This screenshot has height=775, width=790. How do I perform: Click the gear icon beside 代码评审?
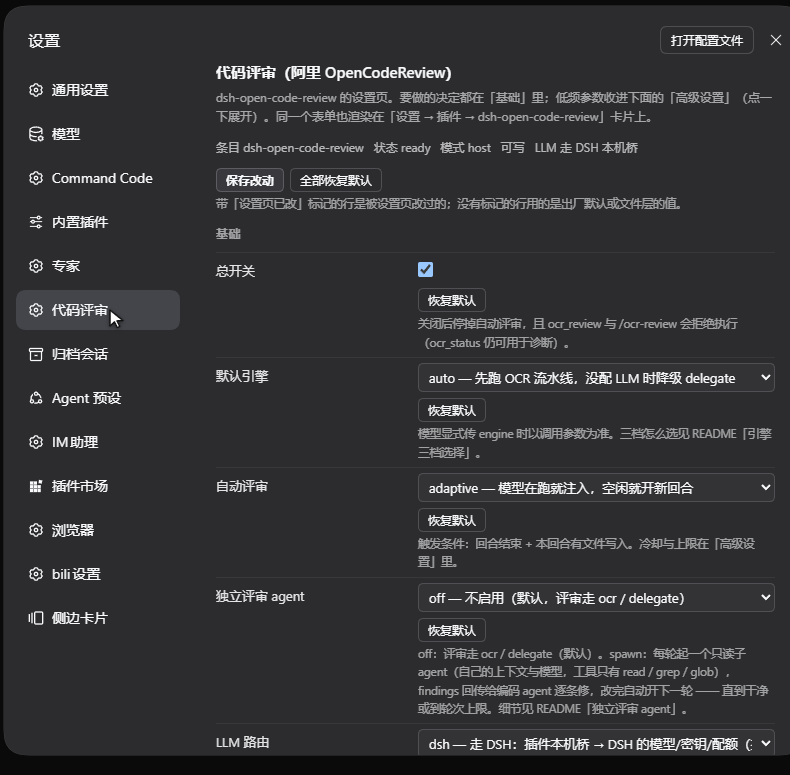pyautogui.click(x=36, y=310)
